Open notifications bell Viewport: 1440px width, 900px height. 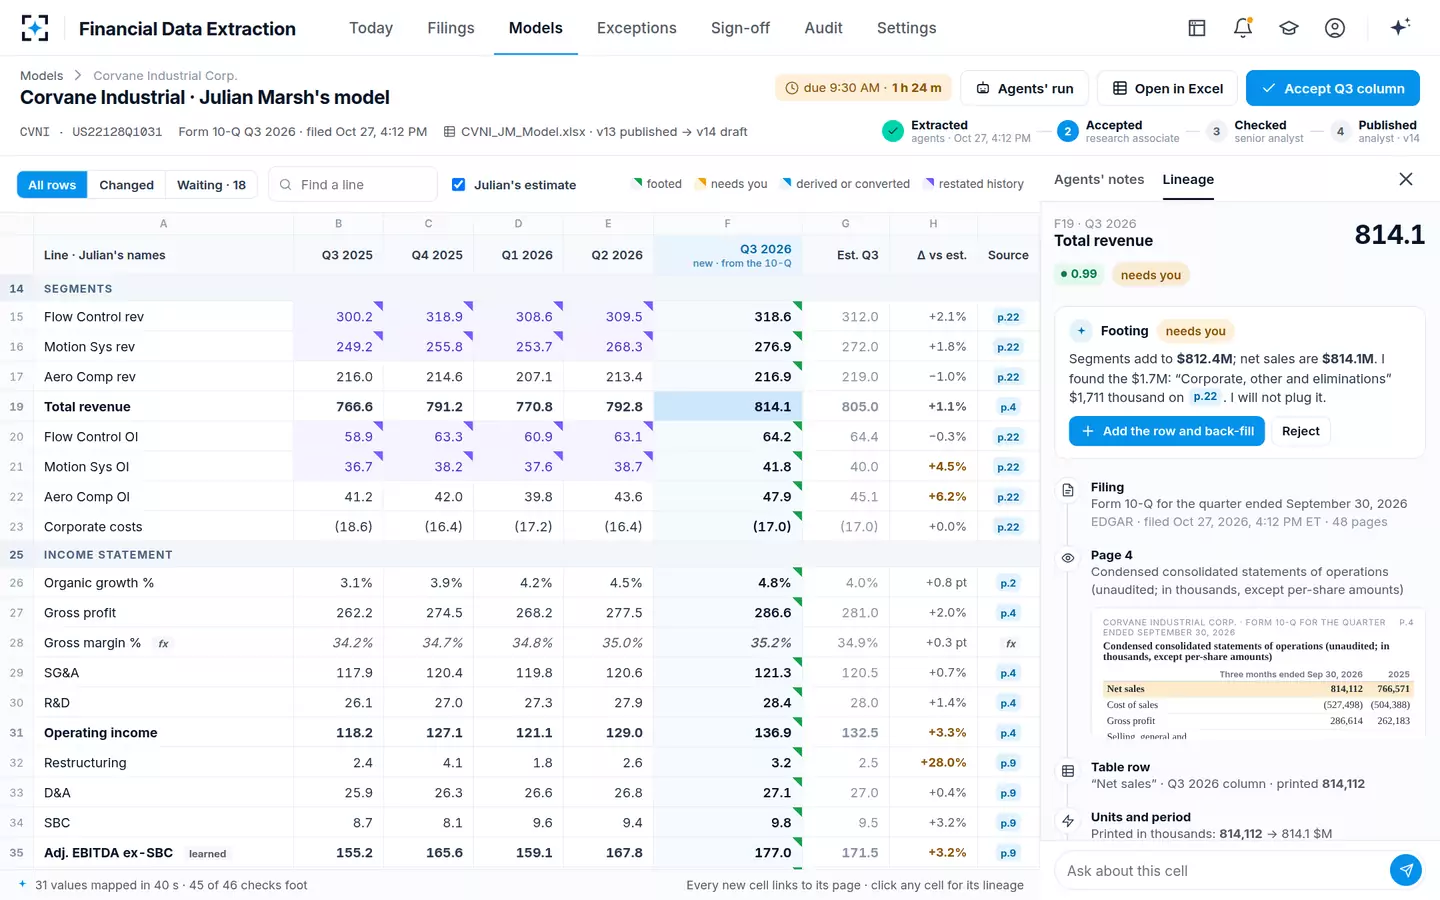[1243, 28]
